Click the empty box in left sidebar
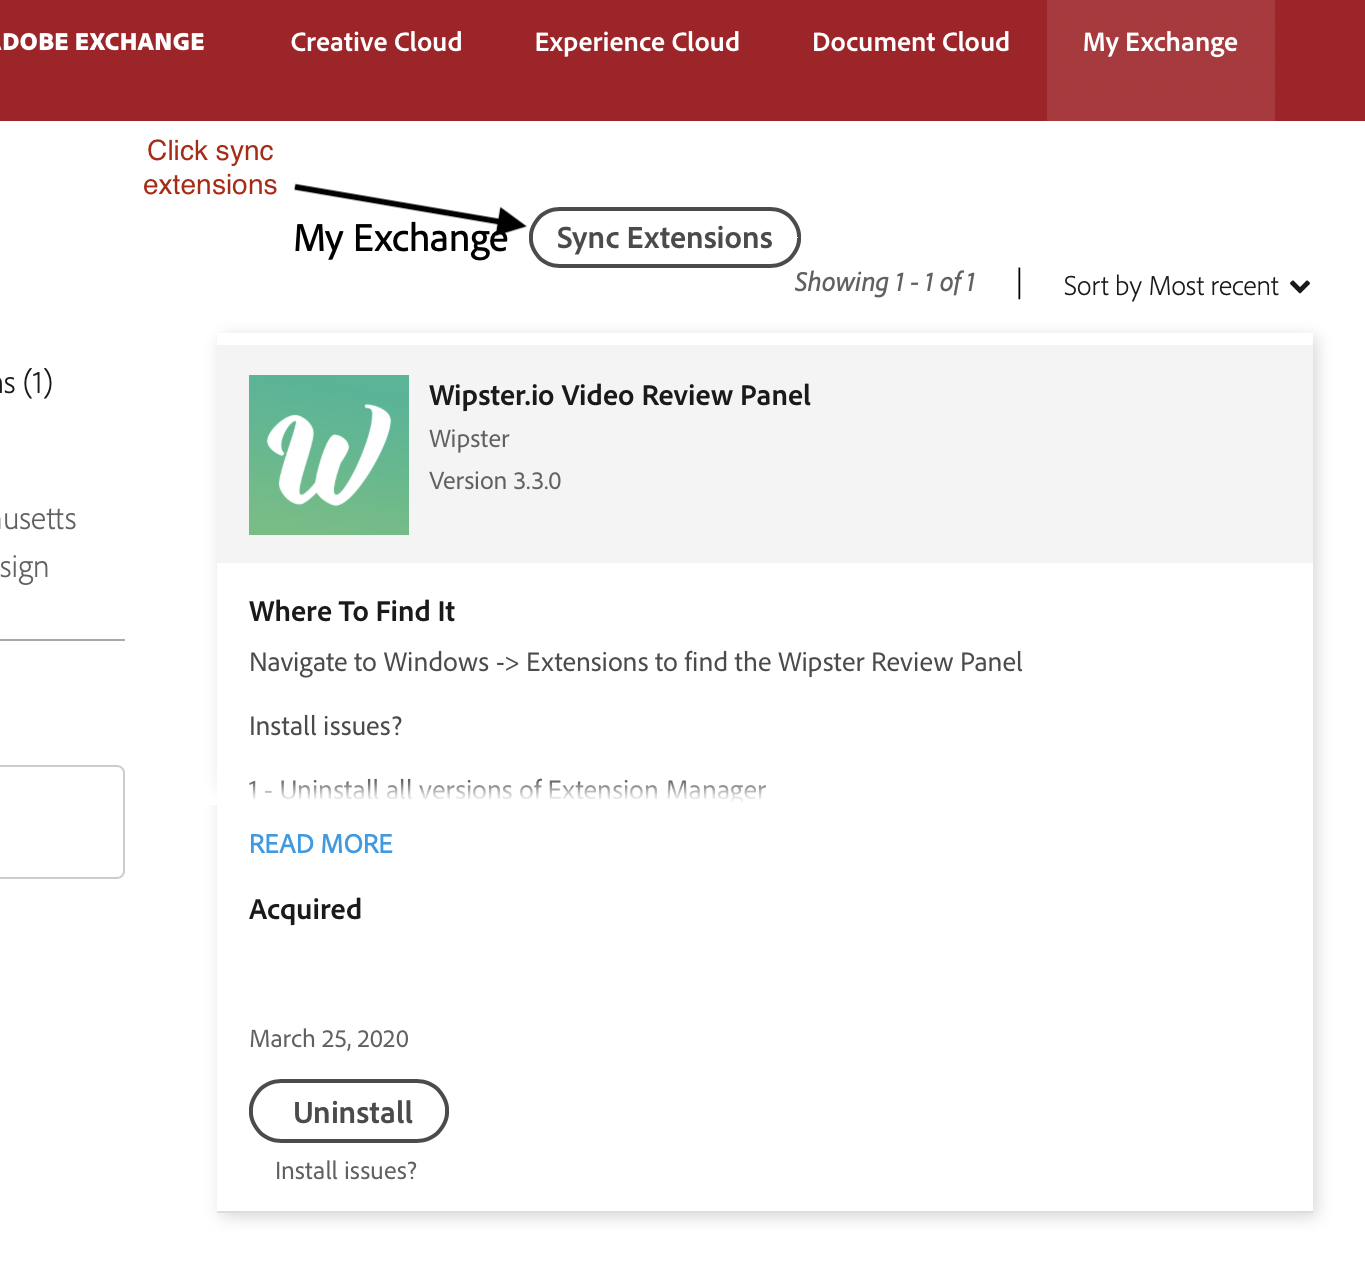This screenshot has width=1365, height=1269. tap(62, 822)
